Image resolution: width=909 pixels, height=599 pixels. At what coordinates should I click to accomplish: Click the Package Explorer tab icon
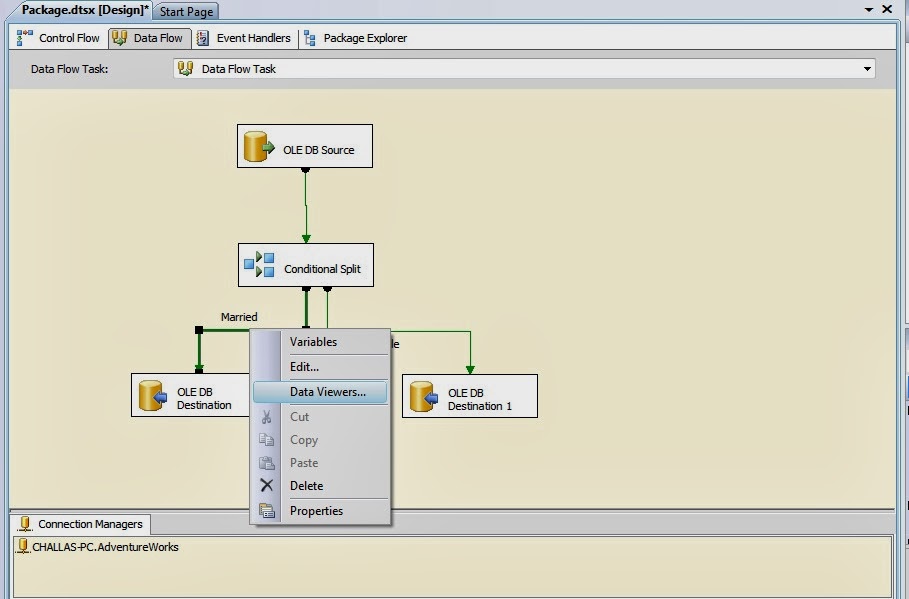pos(310,38)
